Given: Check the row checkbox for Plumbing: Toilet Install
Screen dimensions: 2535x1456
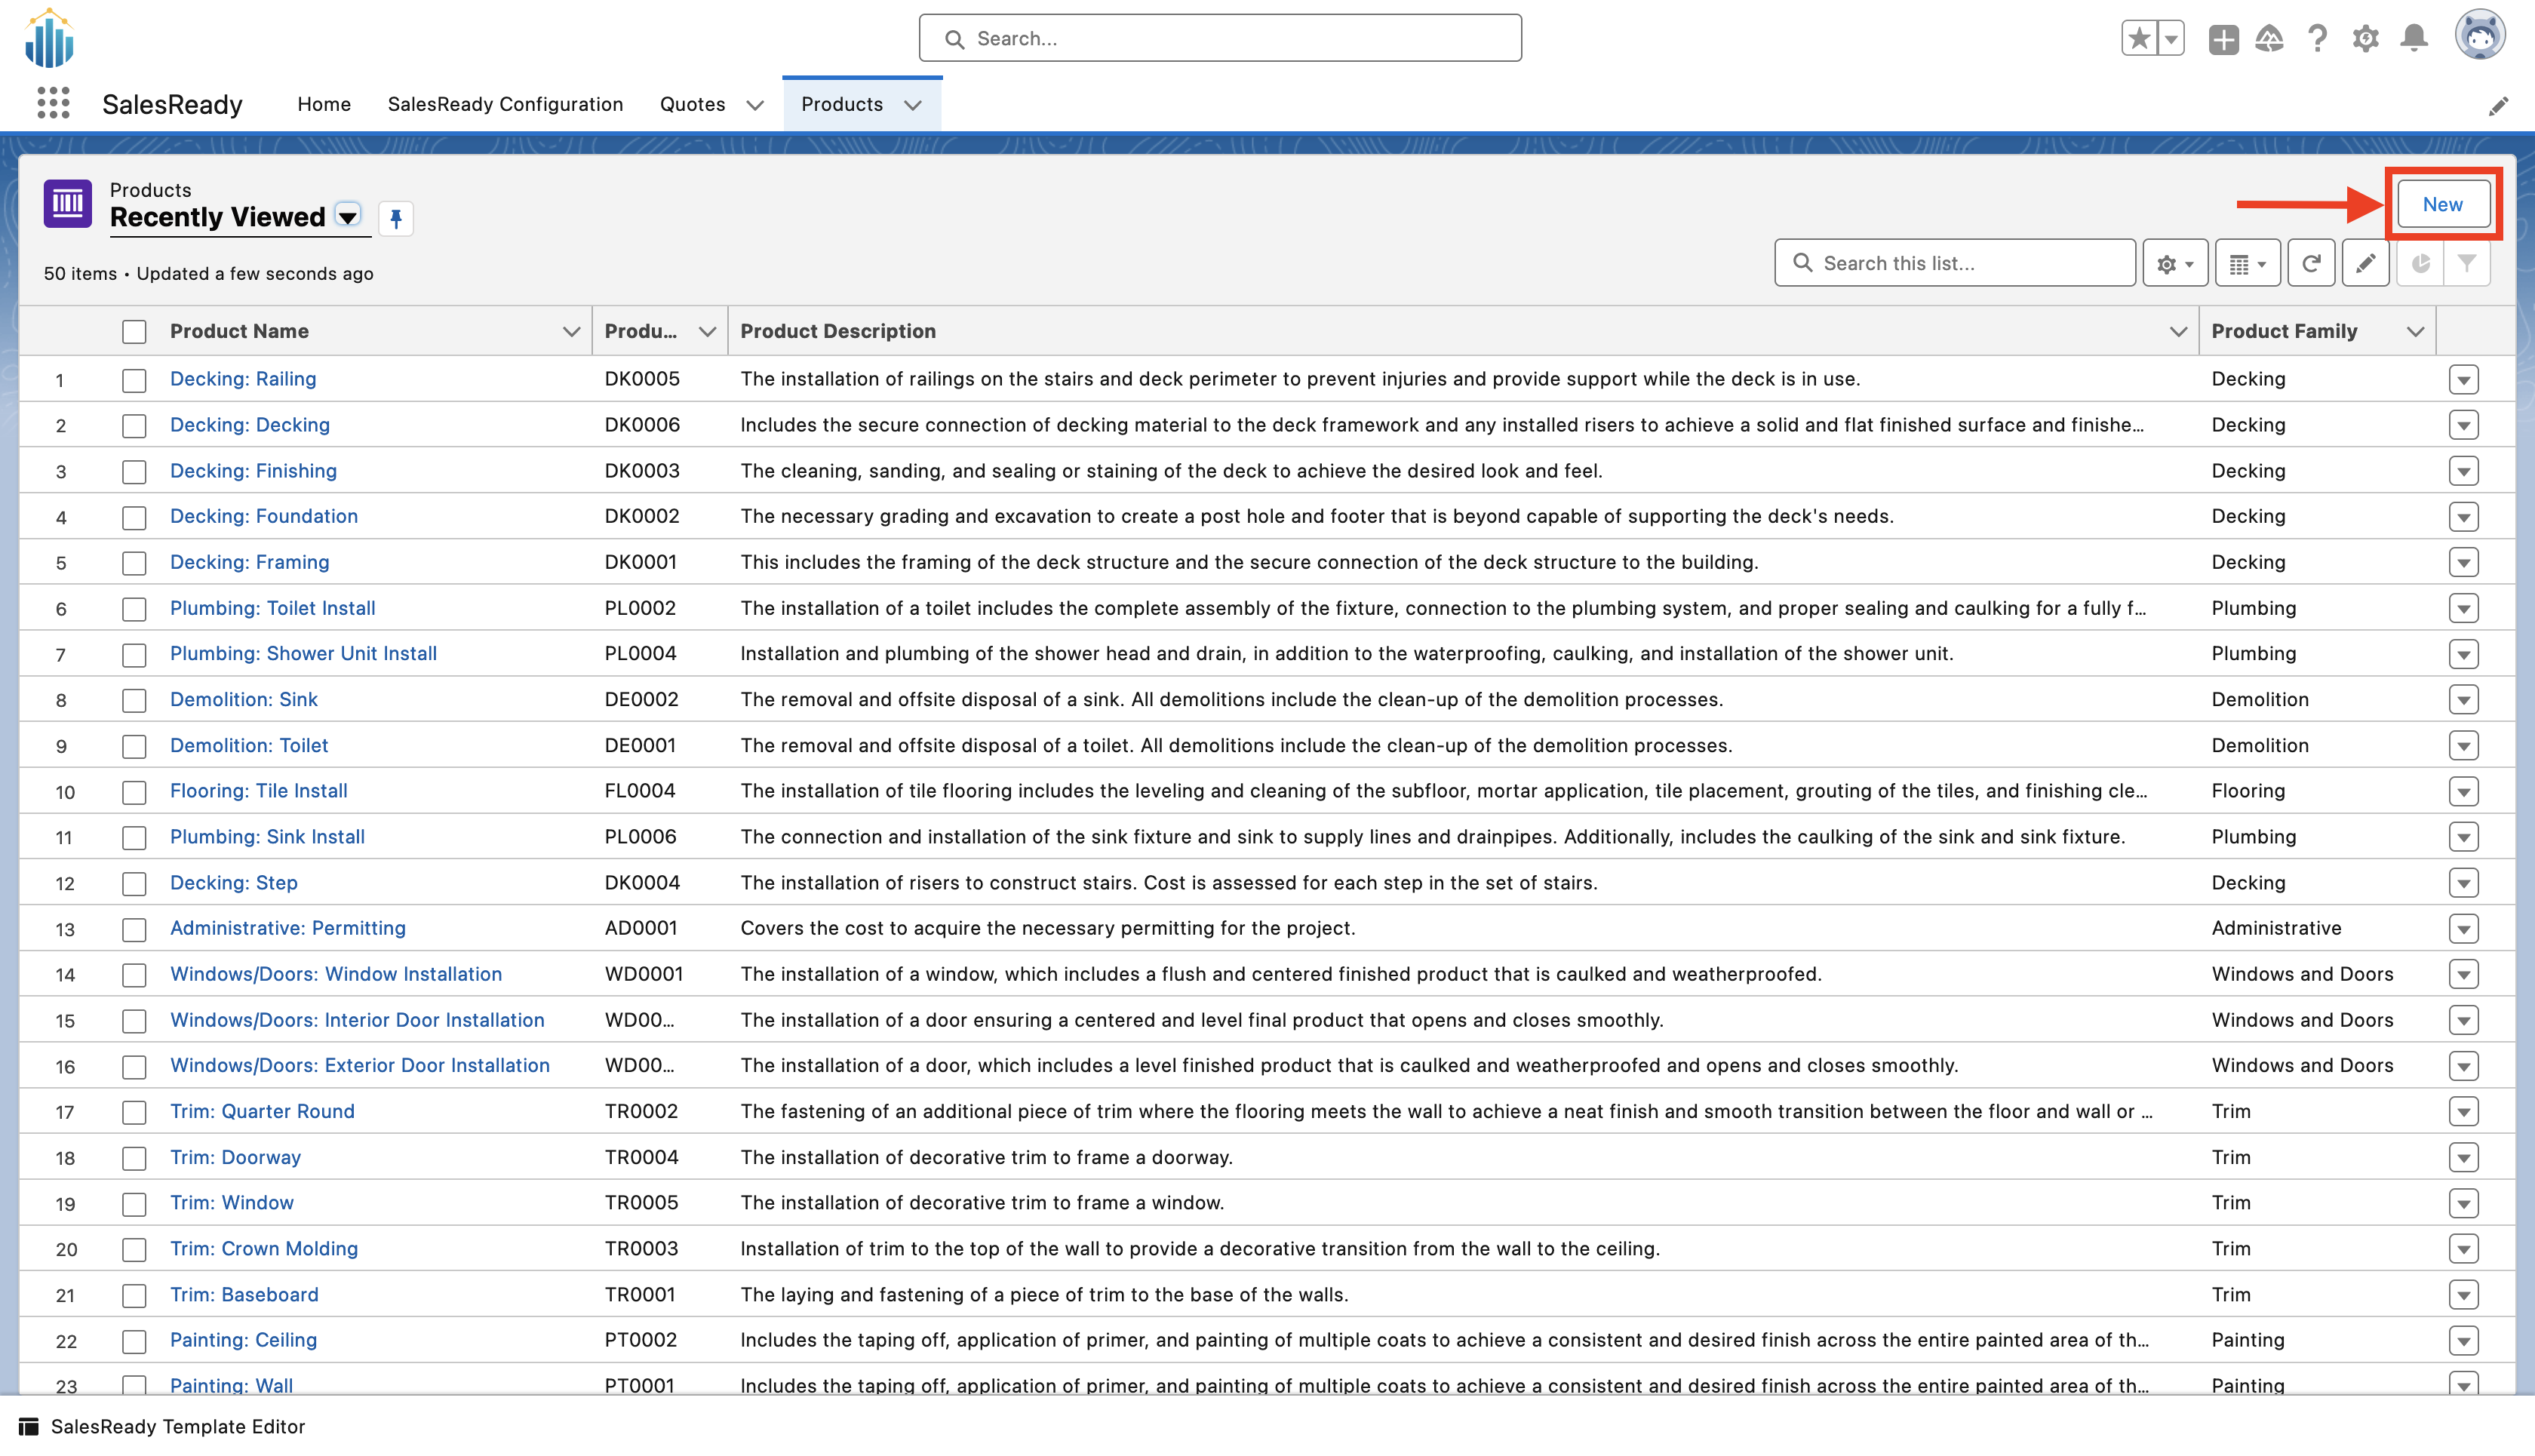Looking at the screenshot, I should 134,608.
